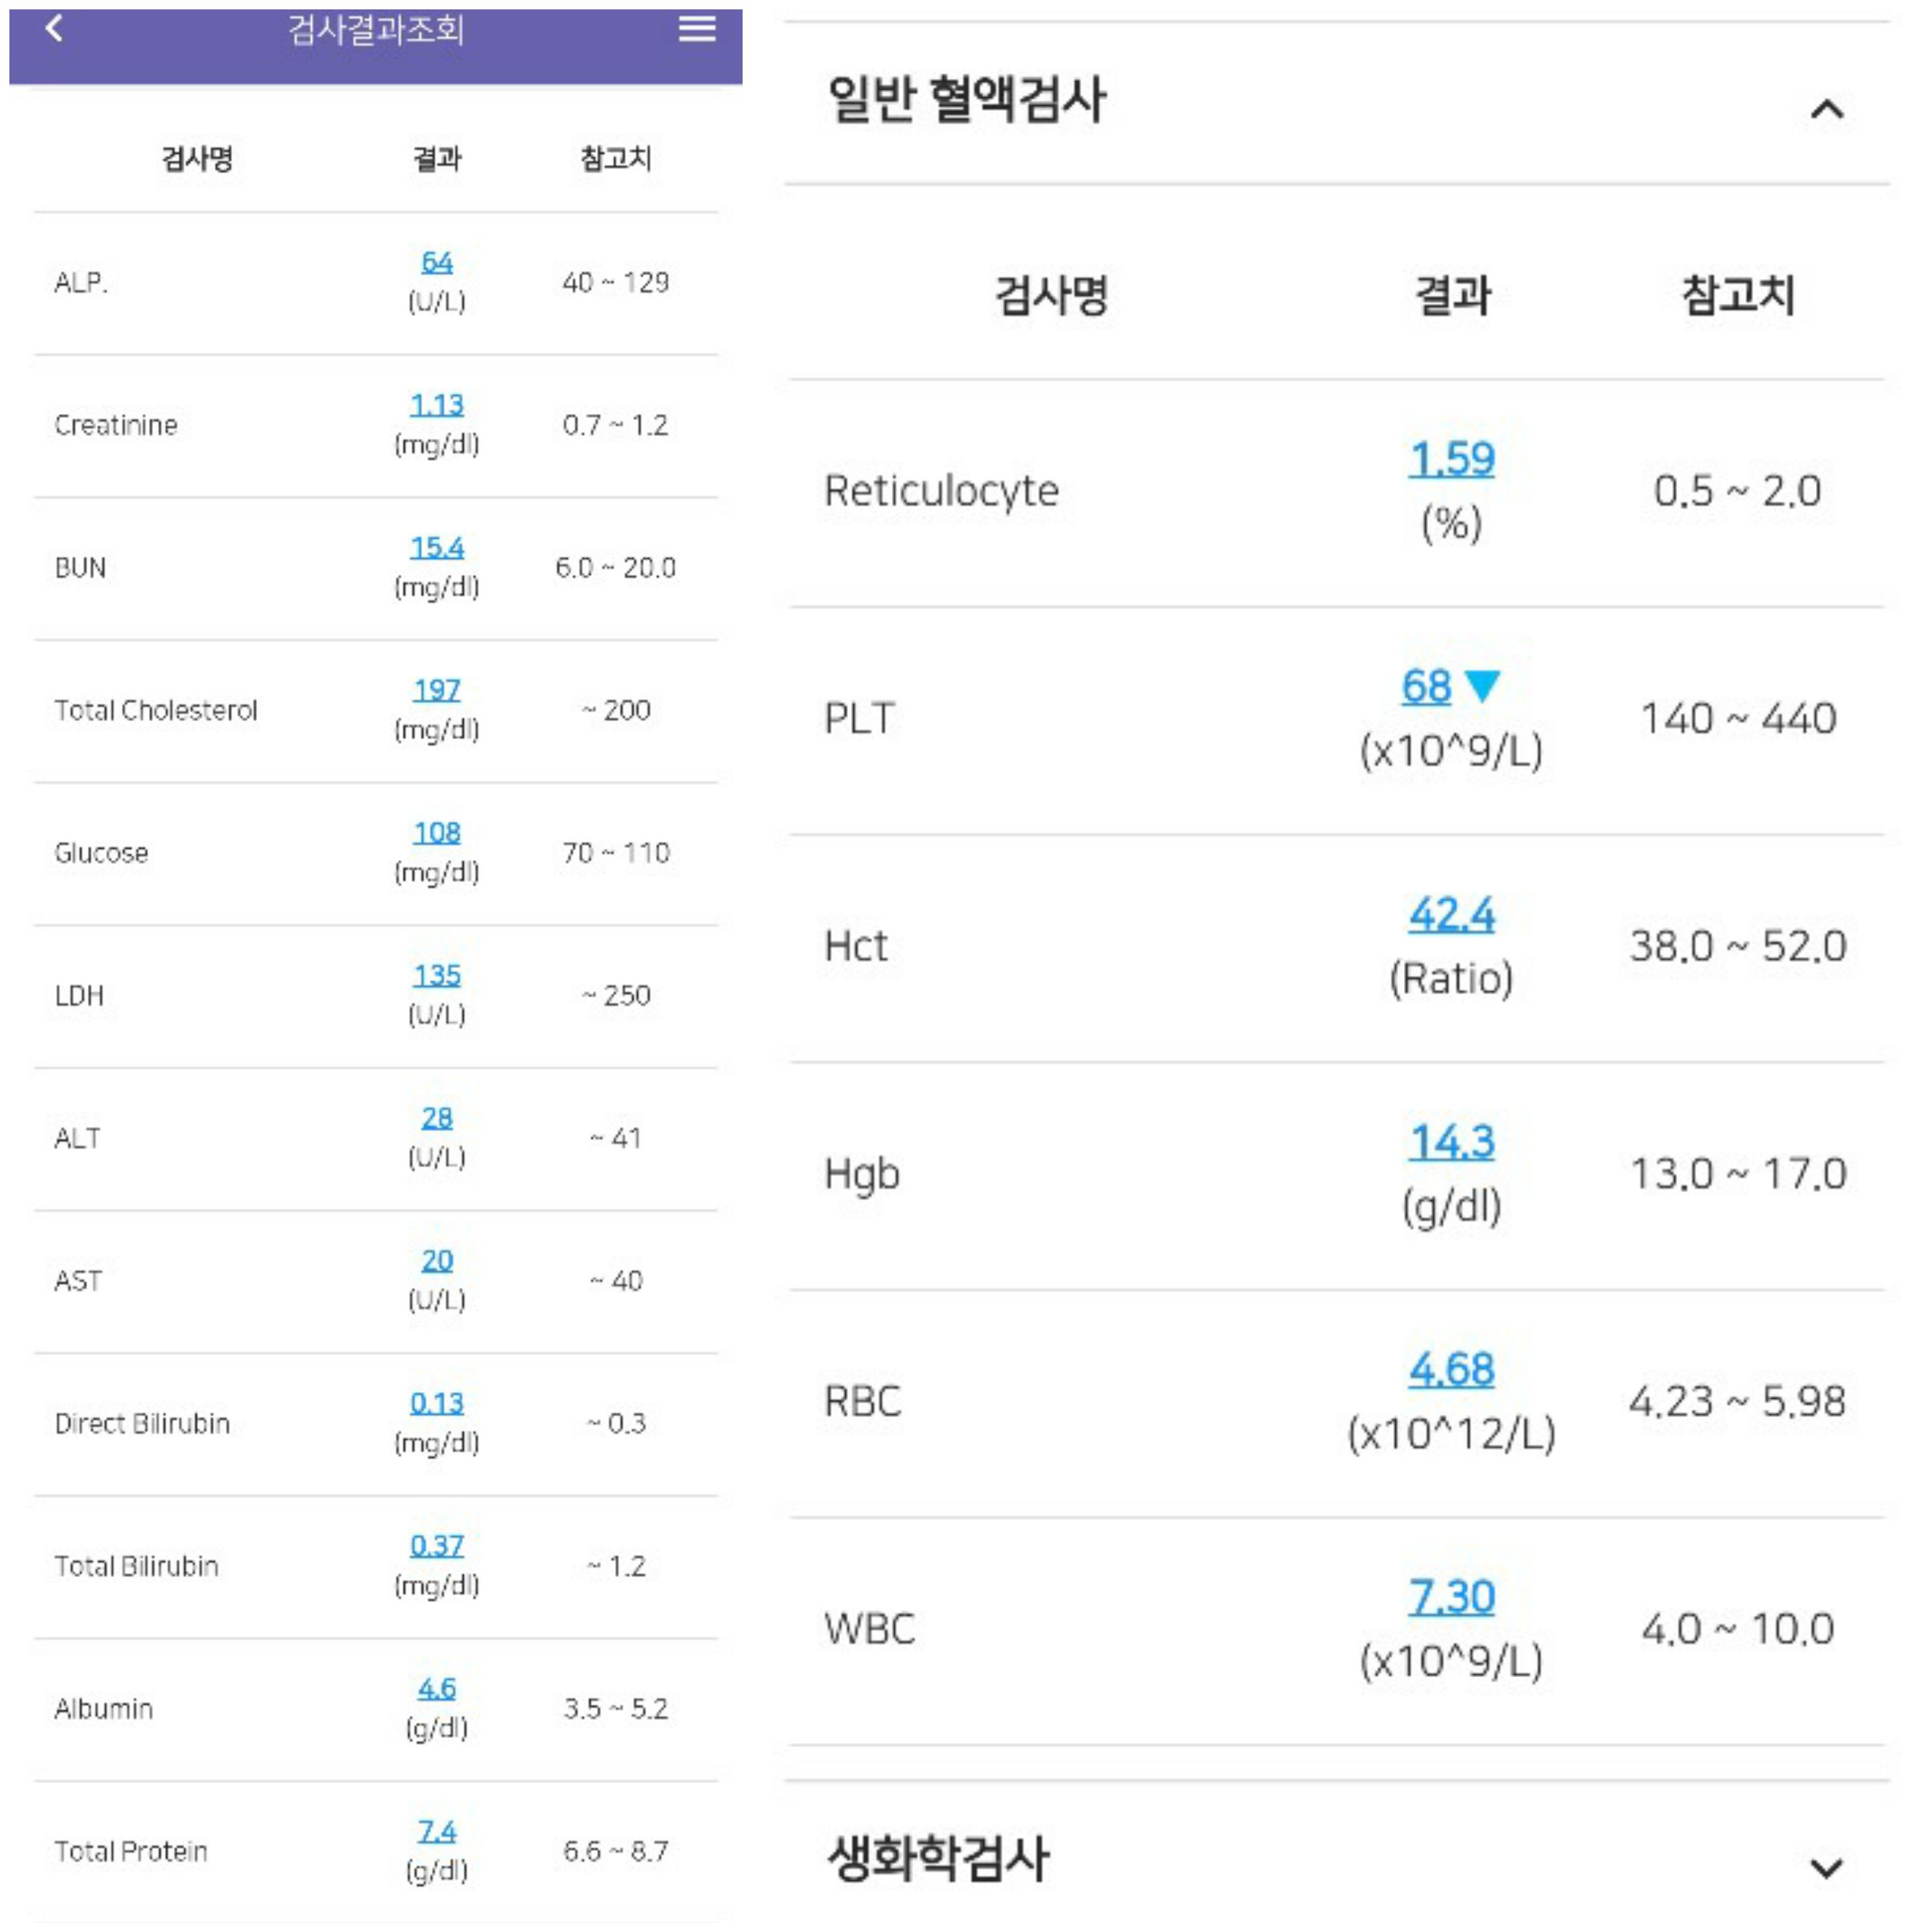View RBC result 4.68 details
Screen dimensions: 1932x1932
pos(1451,1369)
